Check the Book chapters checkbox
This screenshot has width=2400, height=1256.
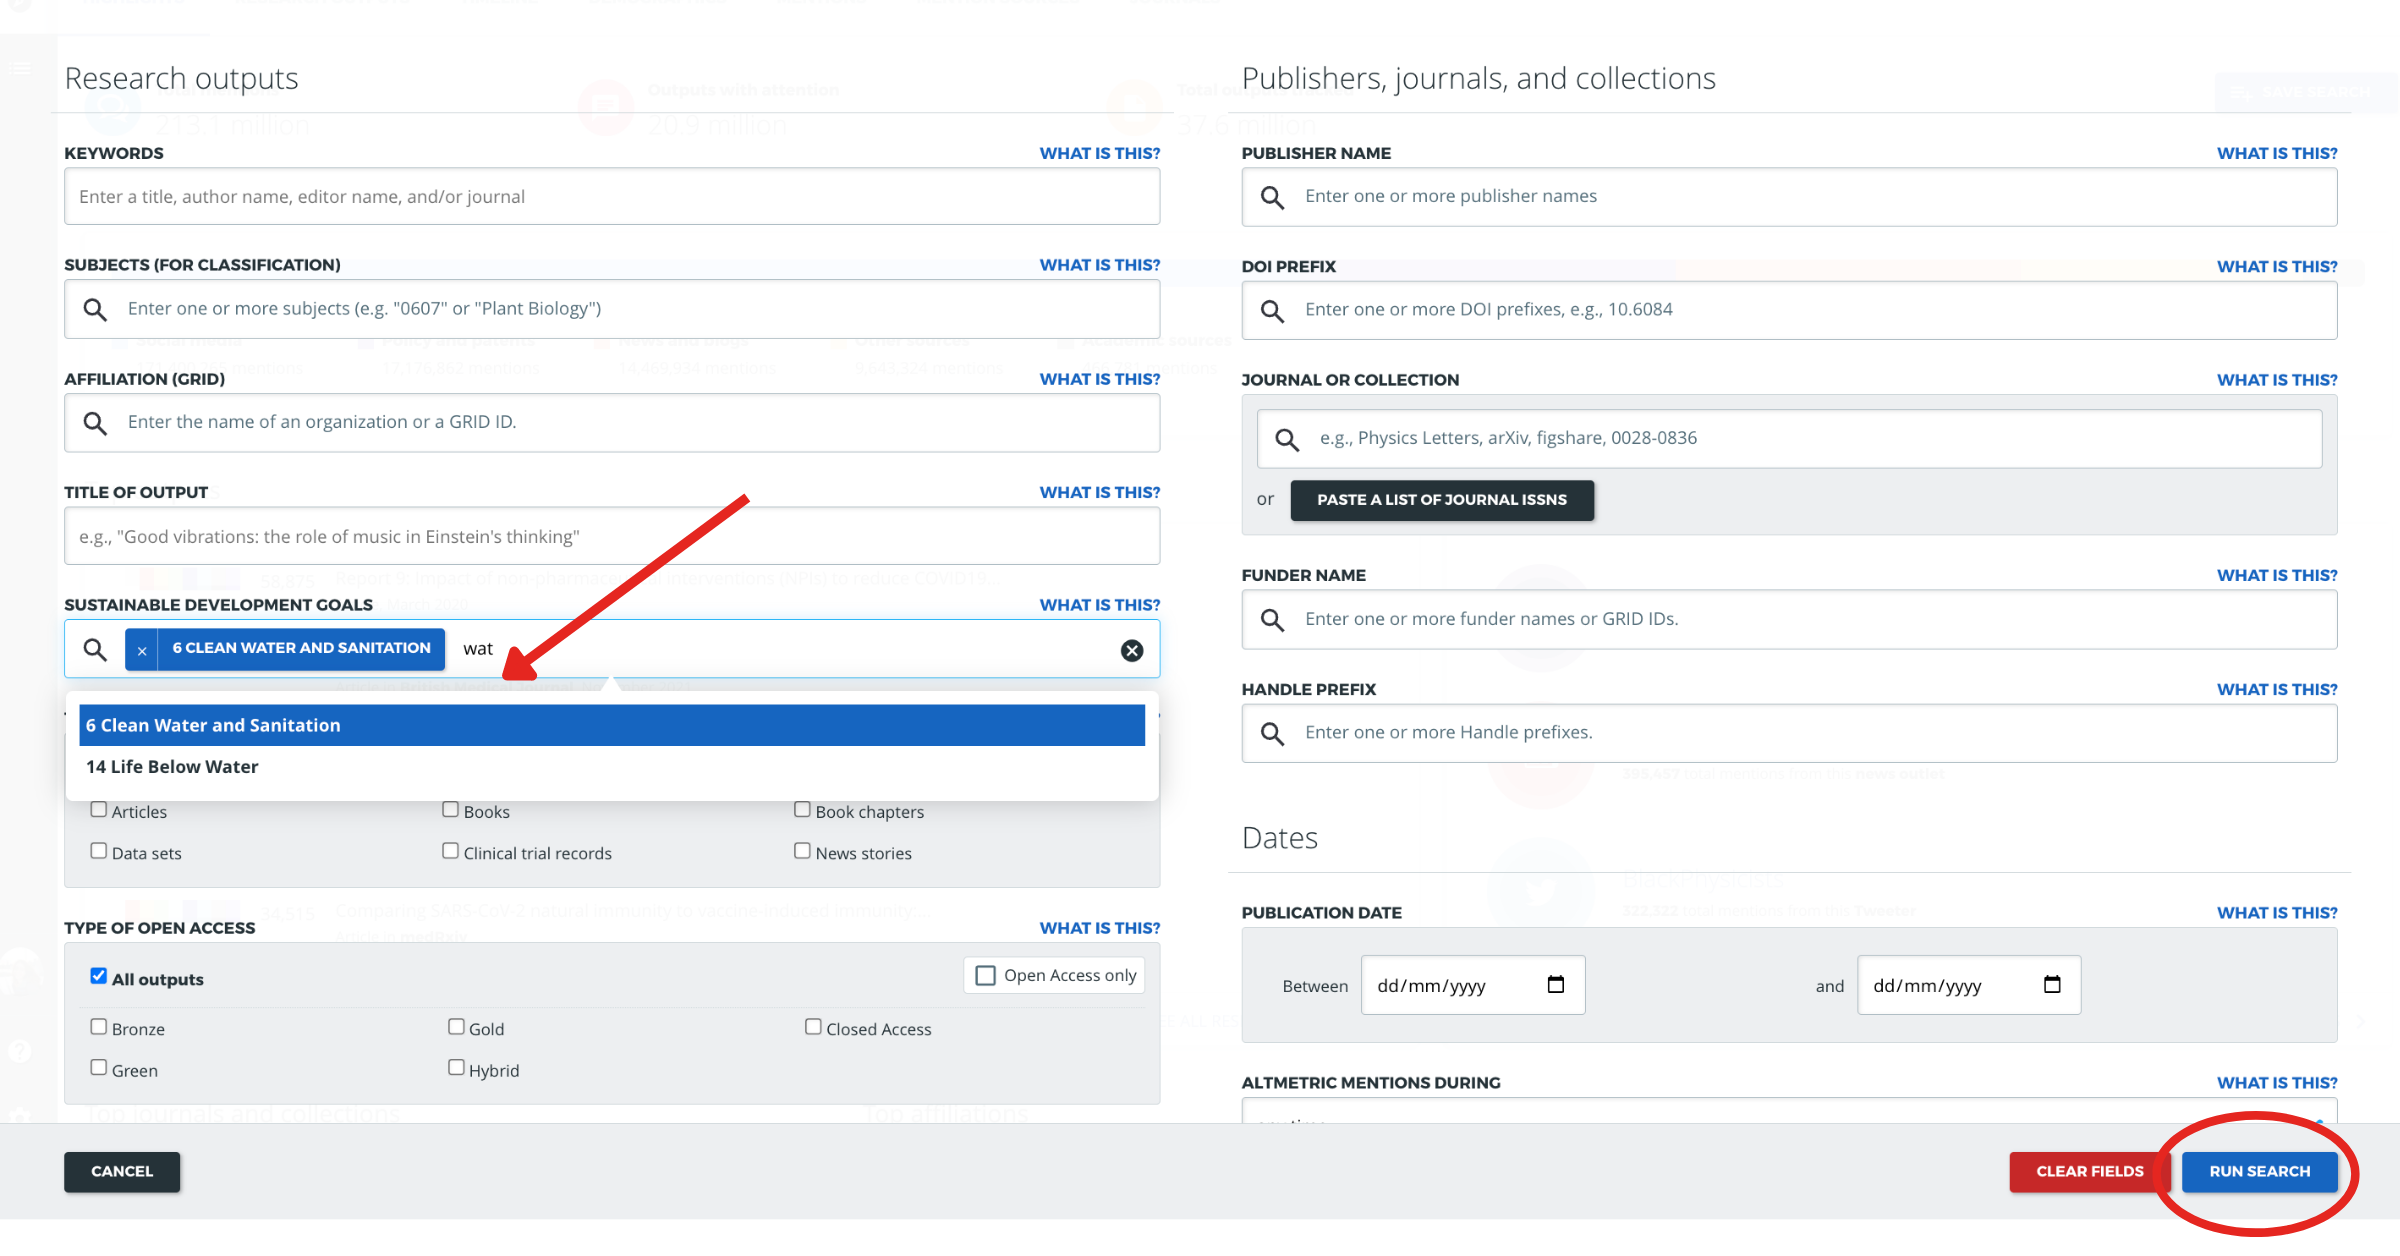coord(802,809)
